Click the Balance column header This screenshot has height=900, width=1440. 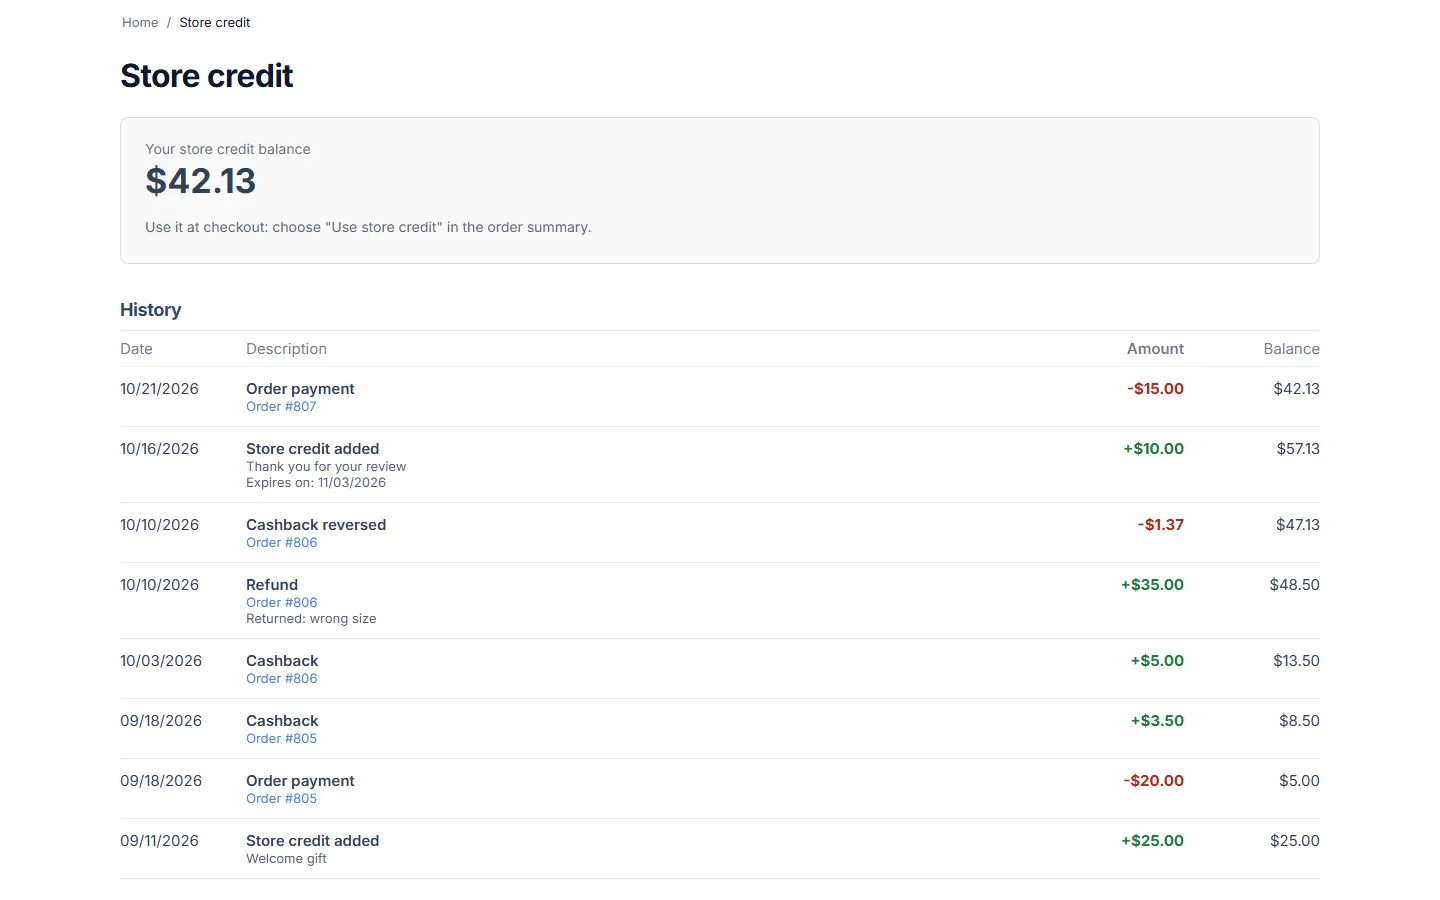pyautogui.click(x=1291, y=349)
